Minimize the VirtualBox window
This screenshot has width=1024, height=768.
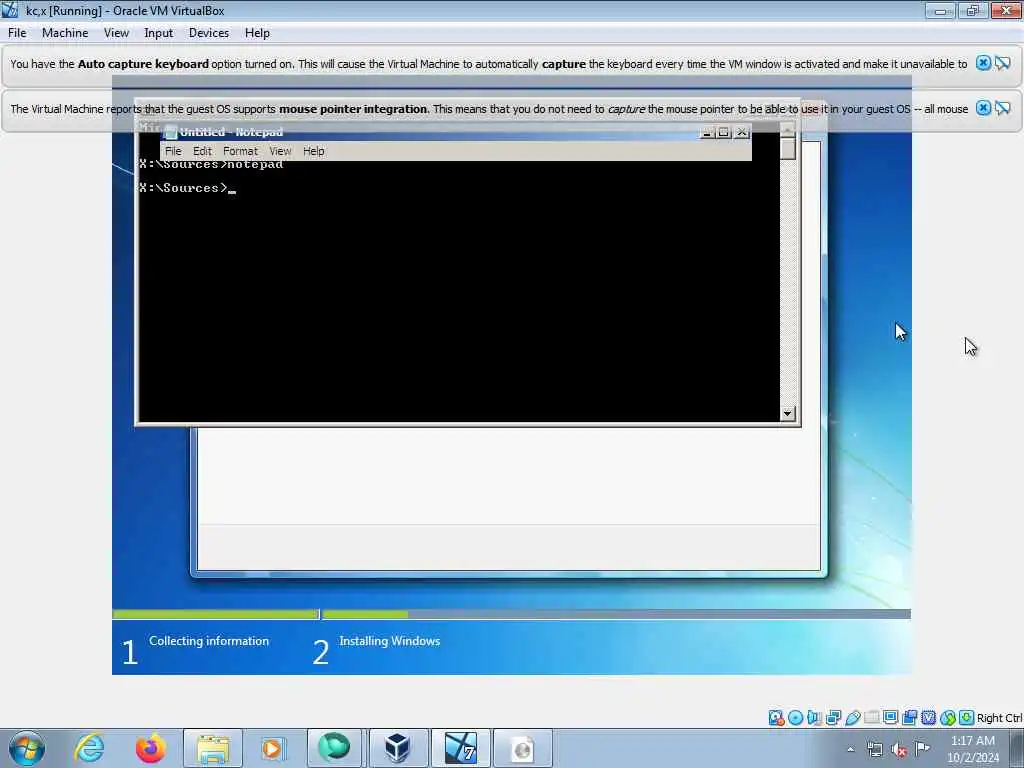pyautogui.click(x=940, y=10)
